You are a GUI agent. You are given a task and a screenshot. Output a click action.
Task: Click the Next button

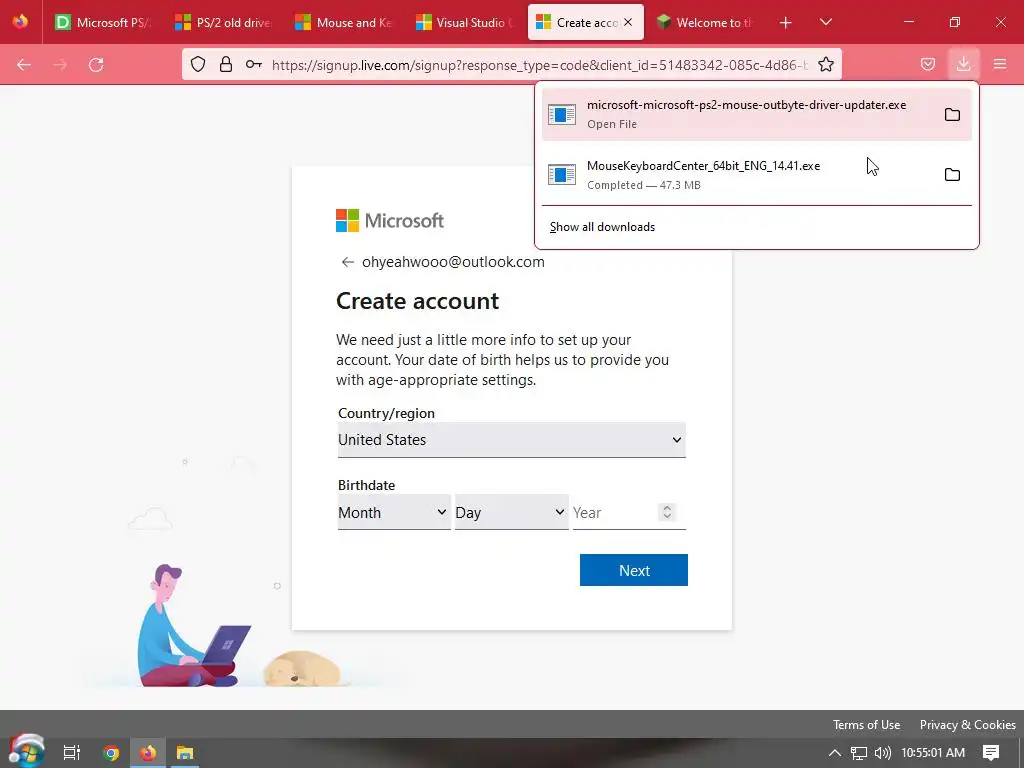click(x=633, y=570)
